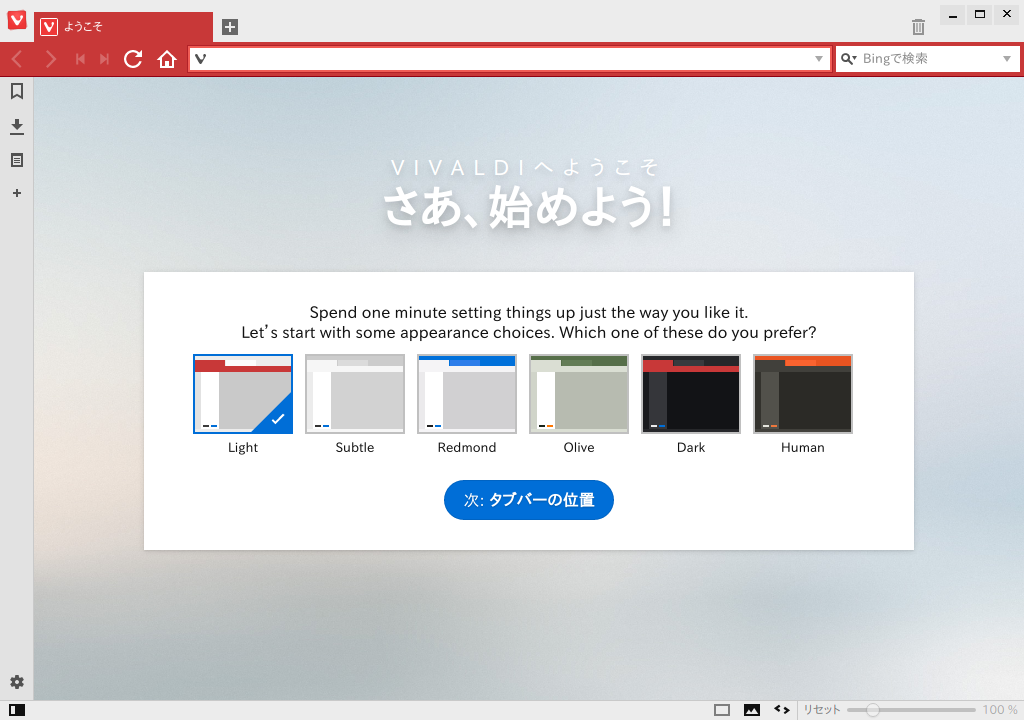Close the Vivaldi window
Screen dimensions: 1024x720
(x=1006, y=15)
